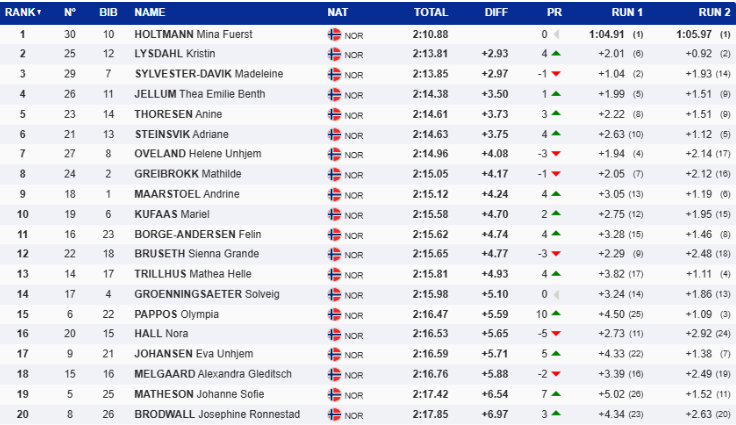Click the Norway flag beside PAPPOS Olympia
736x425 pixels.
coord(334,314)
